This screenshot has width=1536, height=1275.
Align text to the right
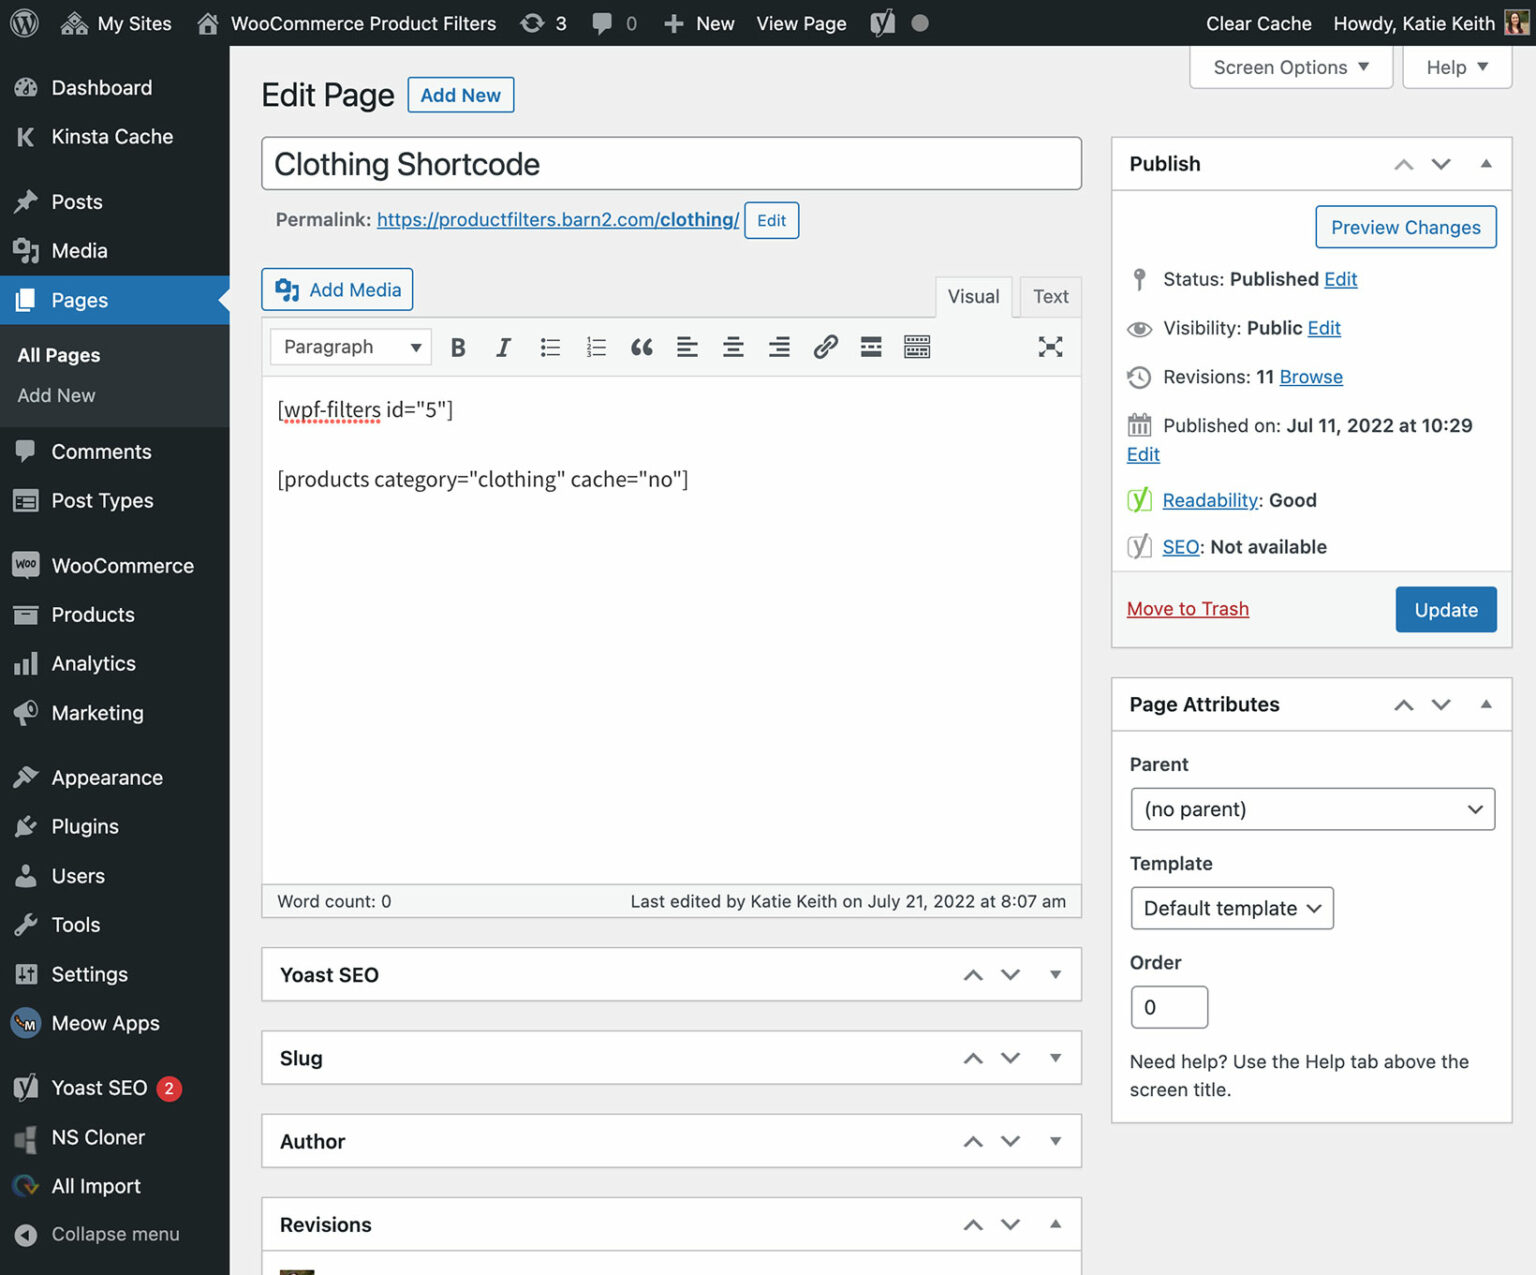779,347
